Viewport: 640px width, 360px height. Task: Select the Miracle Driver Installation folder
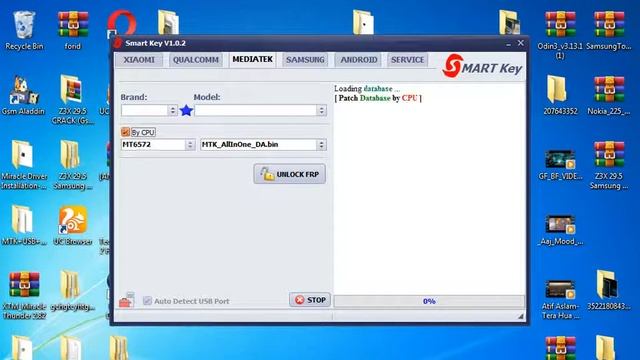(24, 165)
